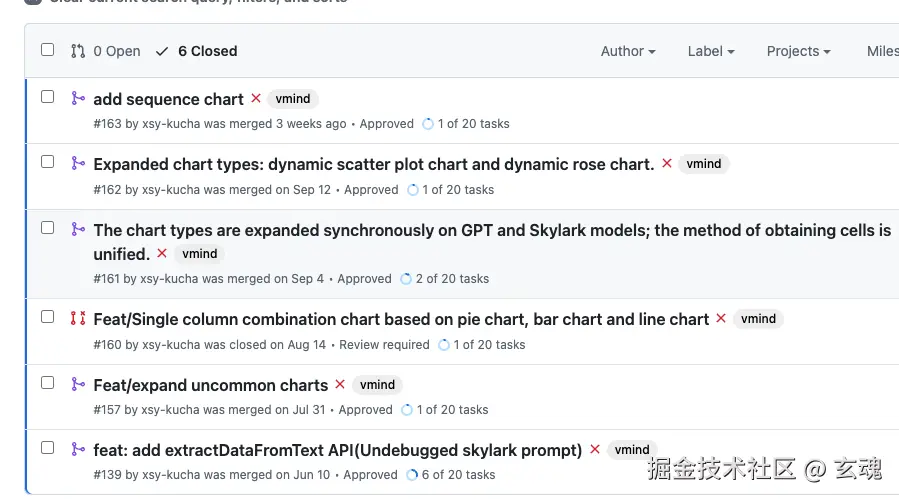Switch to 0 Open pull requests
The width and height of the screenshot is (899, 499).
(x=106, y=51)
